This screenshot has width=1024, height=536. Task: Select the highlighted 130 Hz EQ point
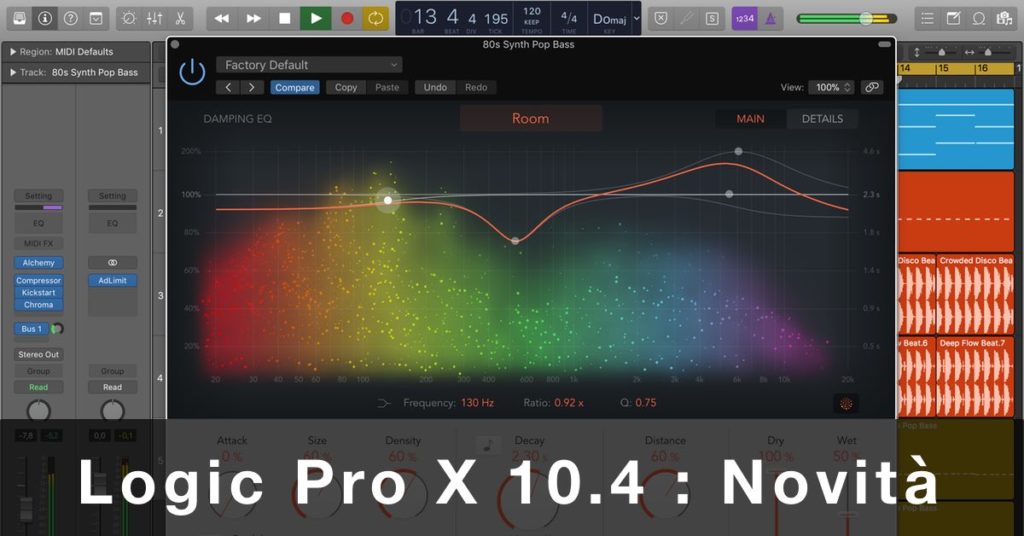pos(388,200)
